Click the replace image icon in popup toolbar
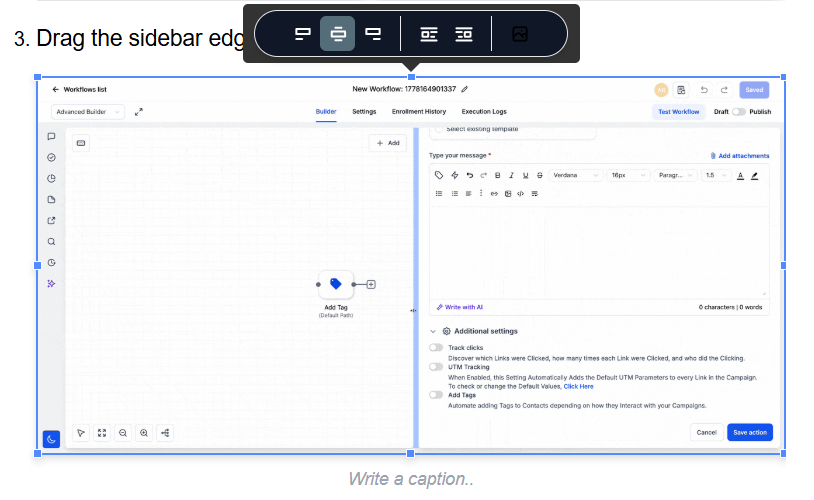 coord(520,34)
